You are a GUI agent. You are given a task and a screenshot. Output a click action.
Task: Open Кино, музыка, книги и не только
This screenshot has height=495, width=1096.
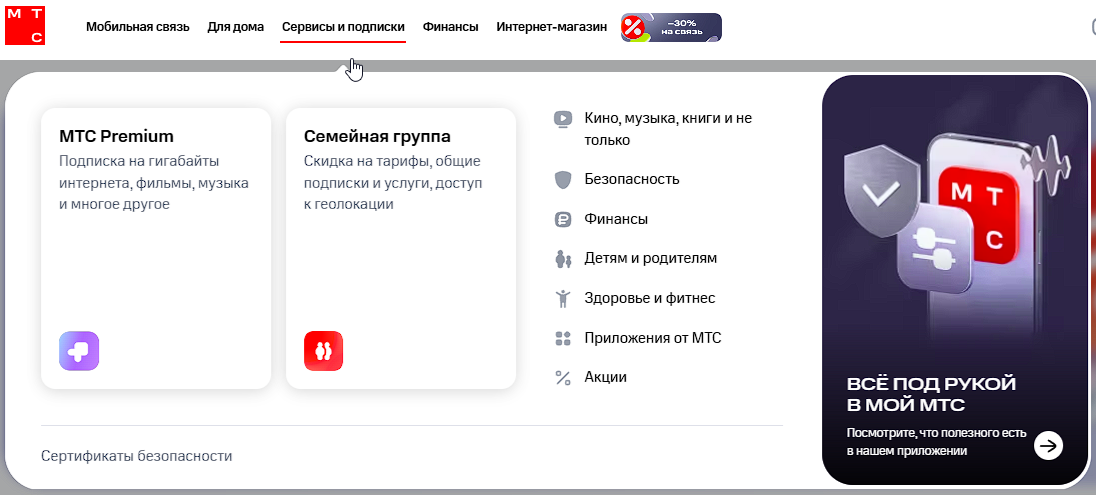(x=668, y=129)
